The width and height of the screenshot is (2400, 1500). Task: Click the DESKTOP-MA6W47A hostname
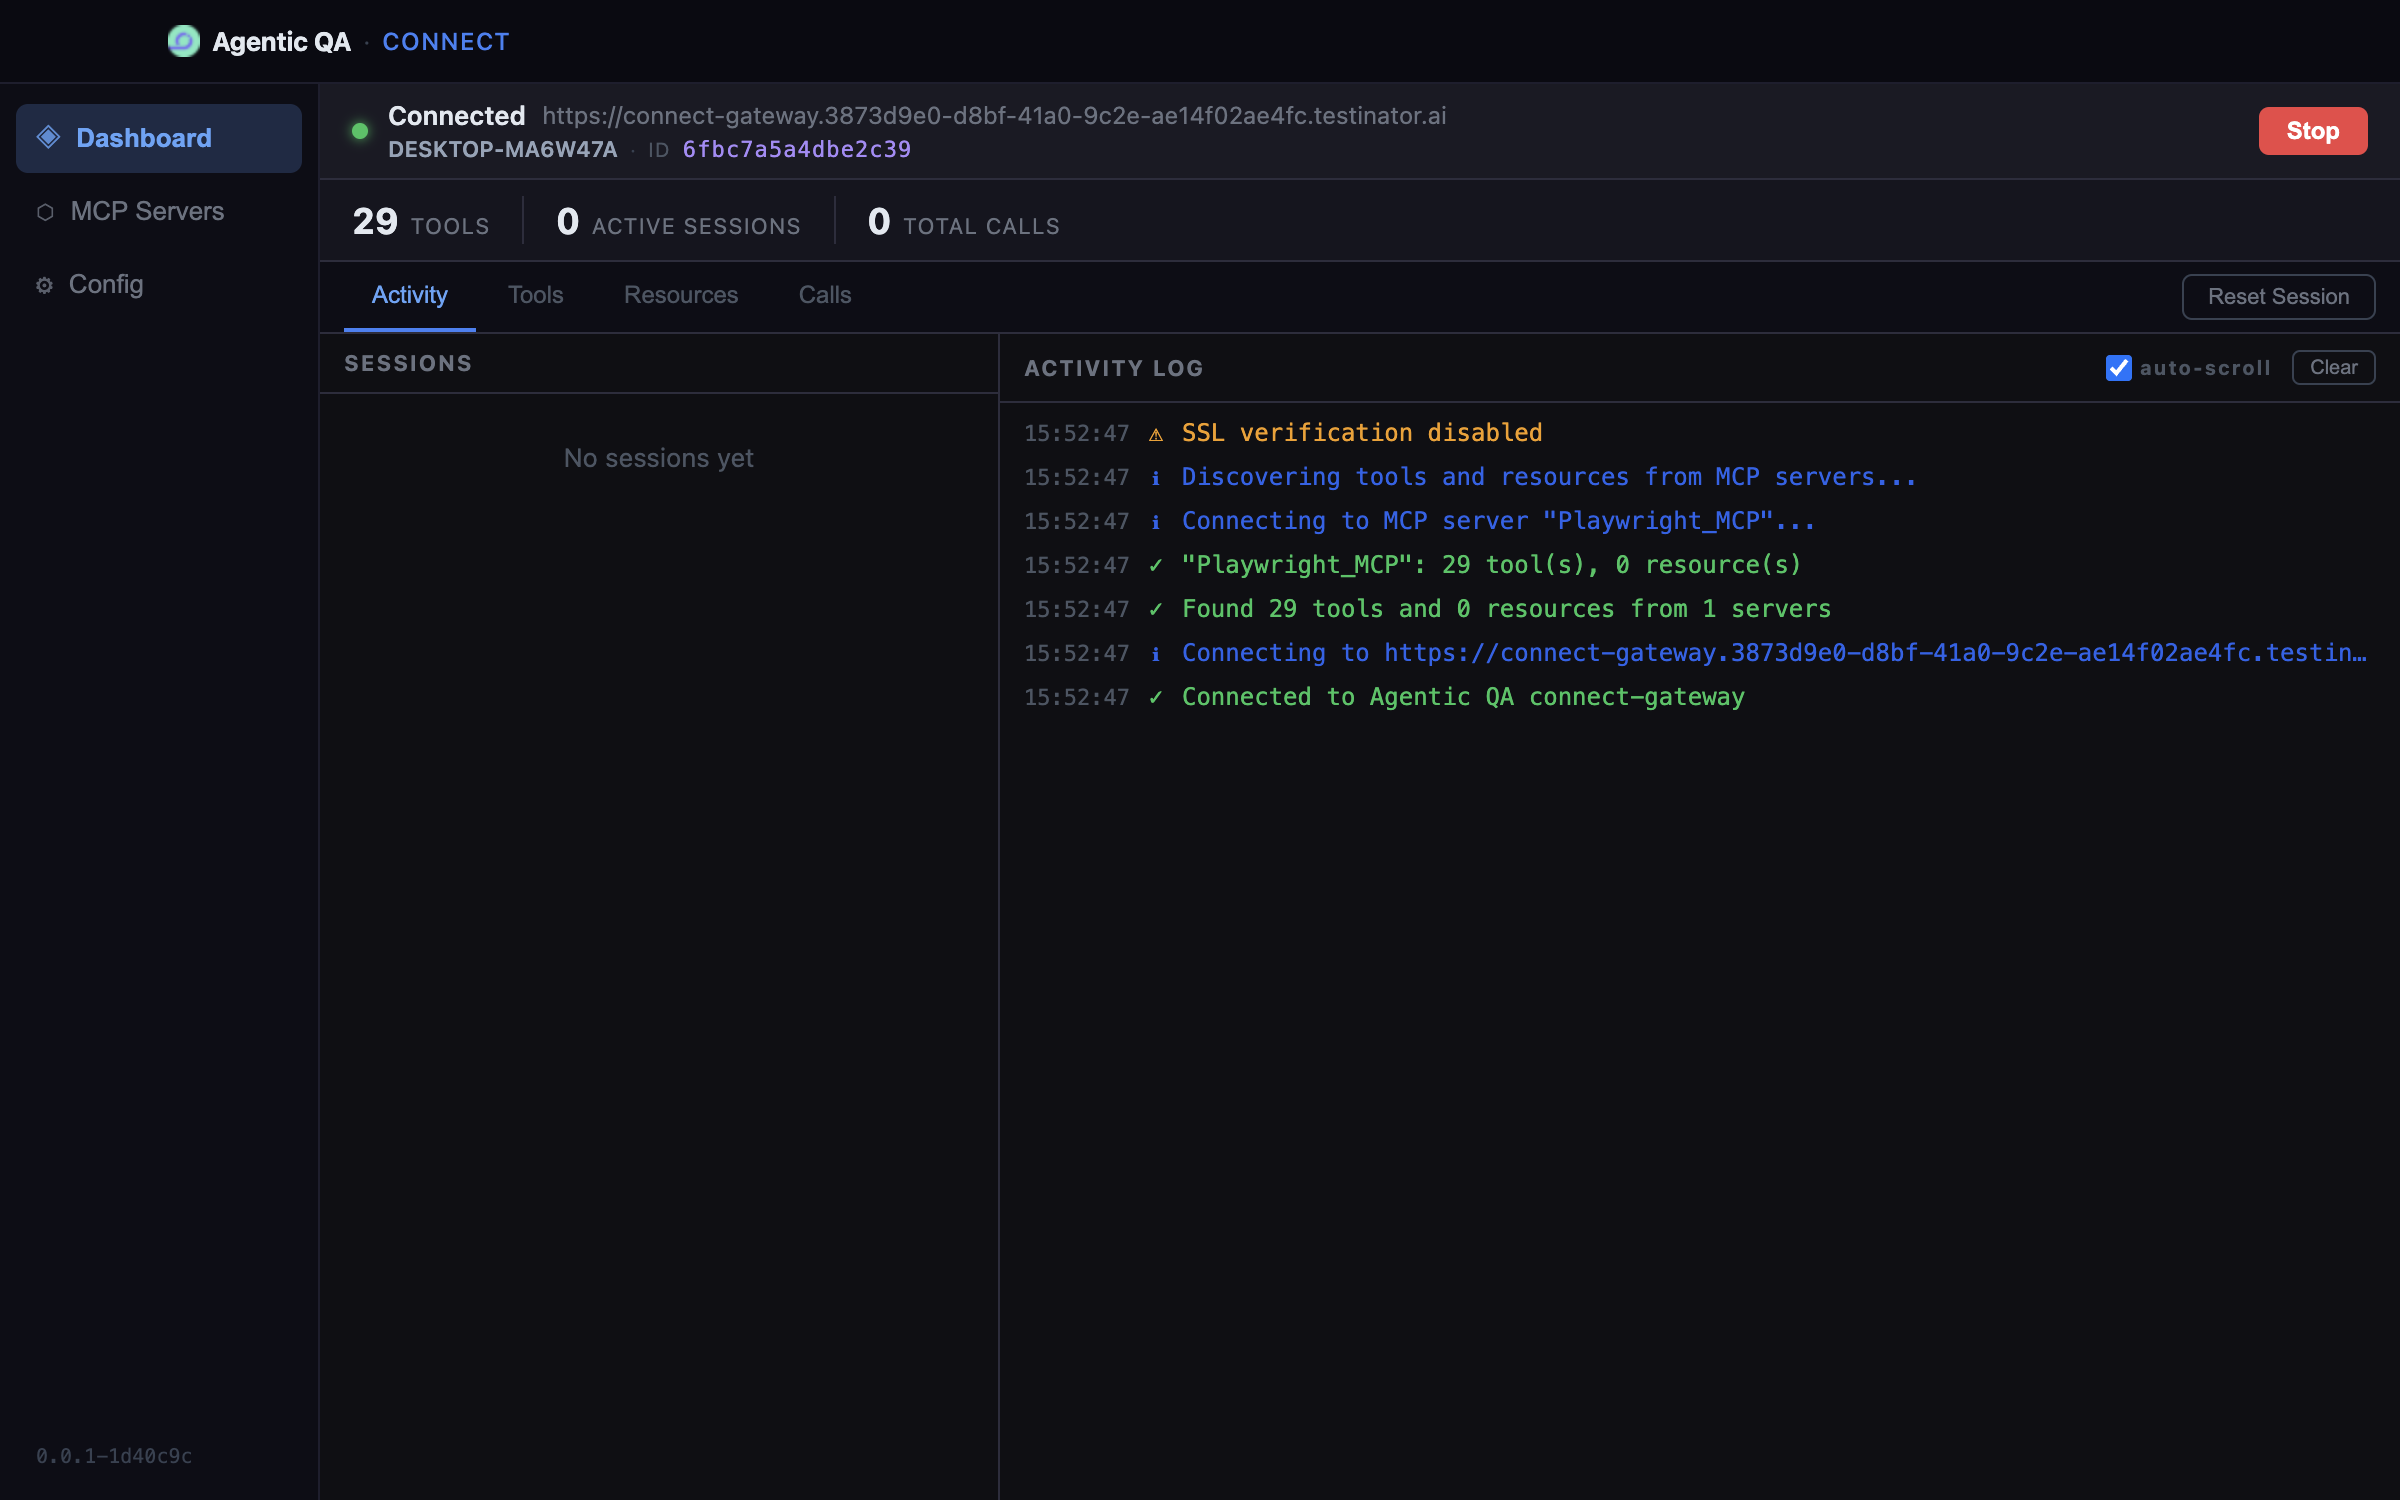pos(503,150)
